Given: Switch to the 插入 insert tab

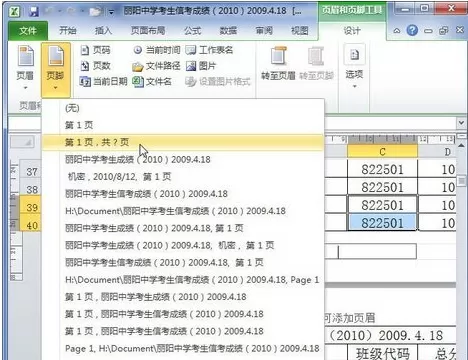Looking at the screenshot, I should coord(103,31).
